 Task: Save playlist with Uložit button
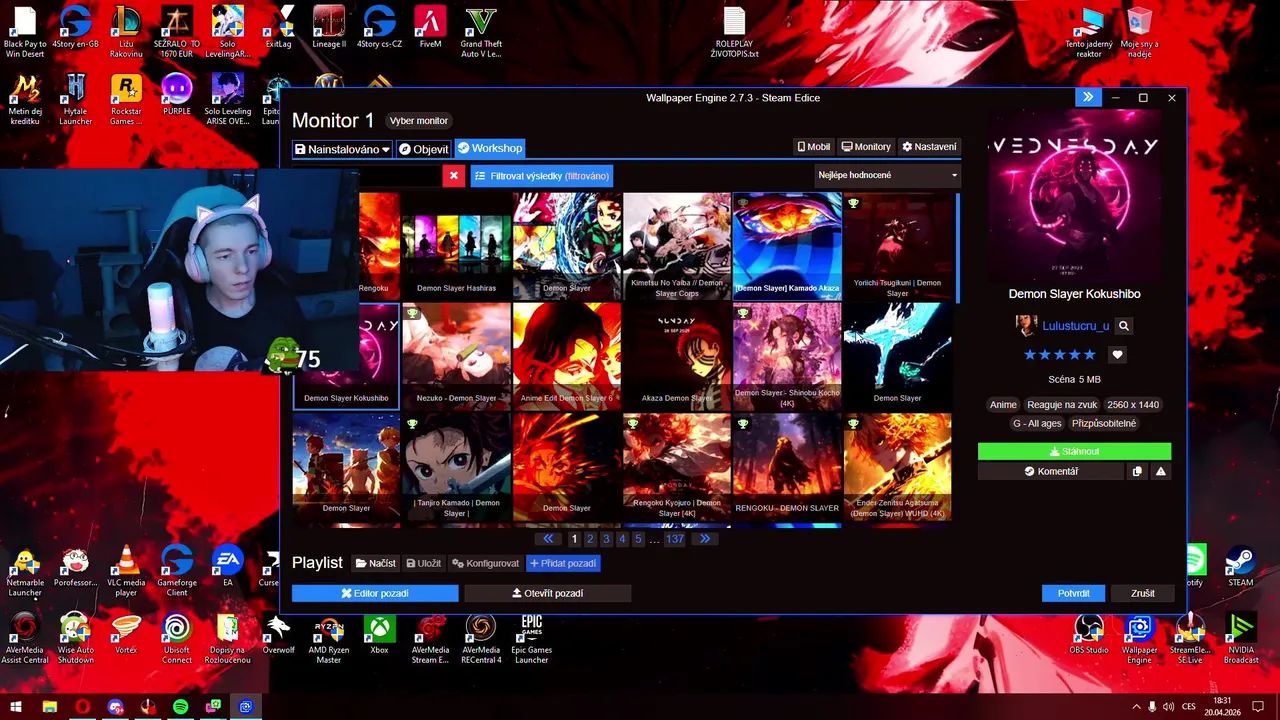pyautogui.click(x=423, y=563)
